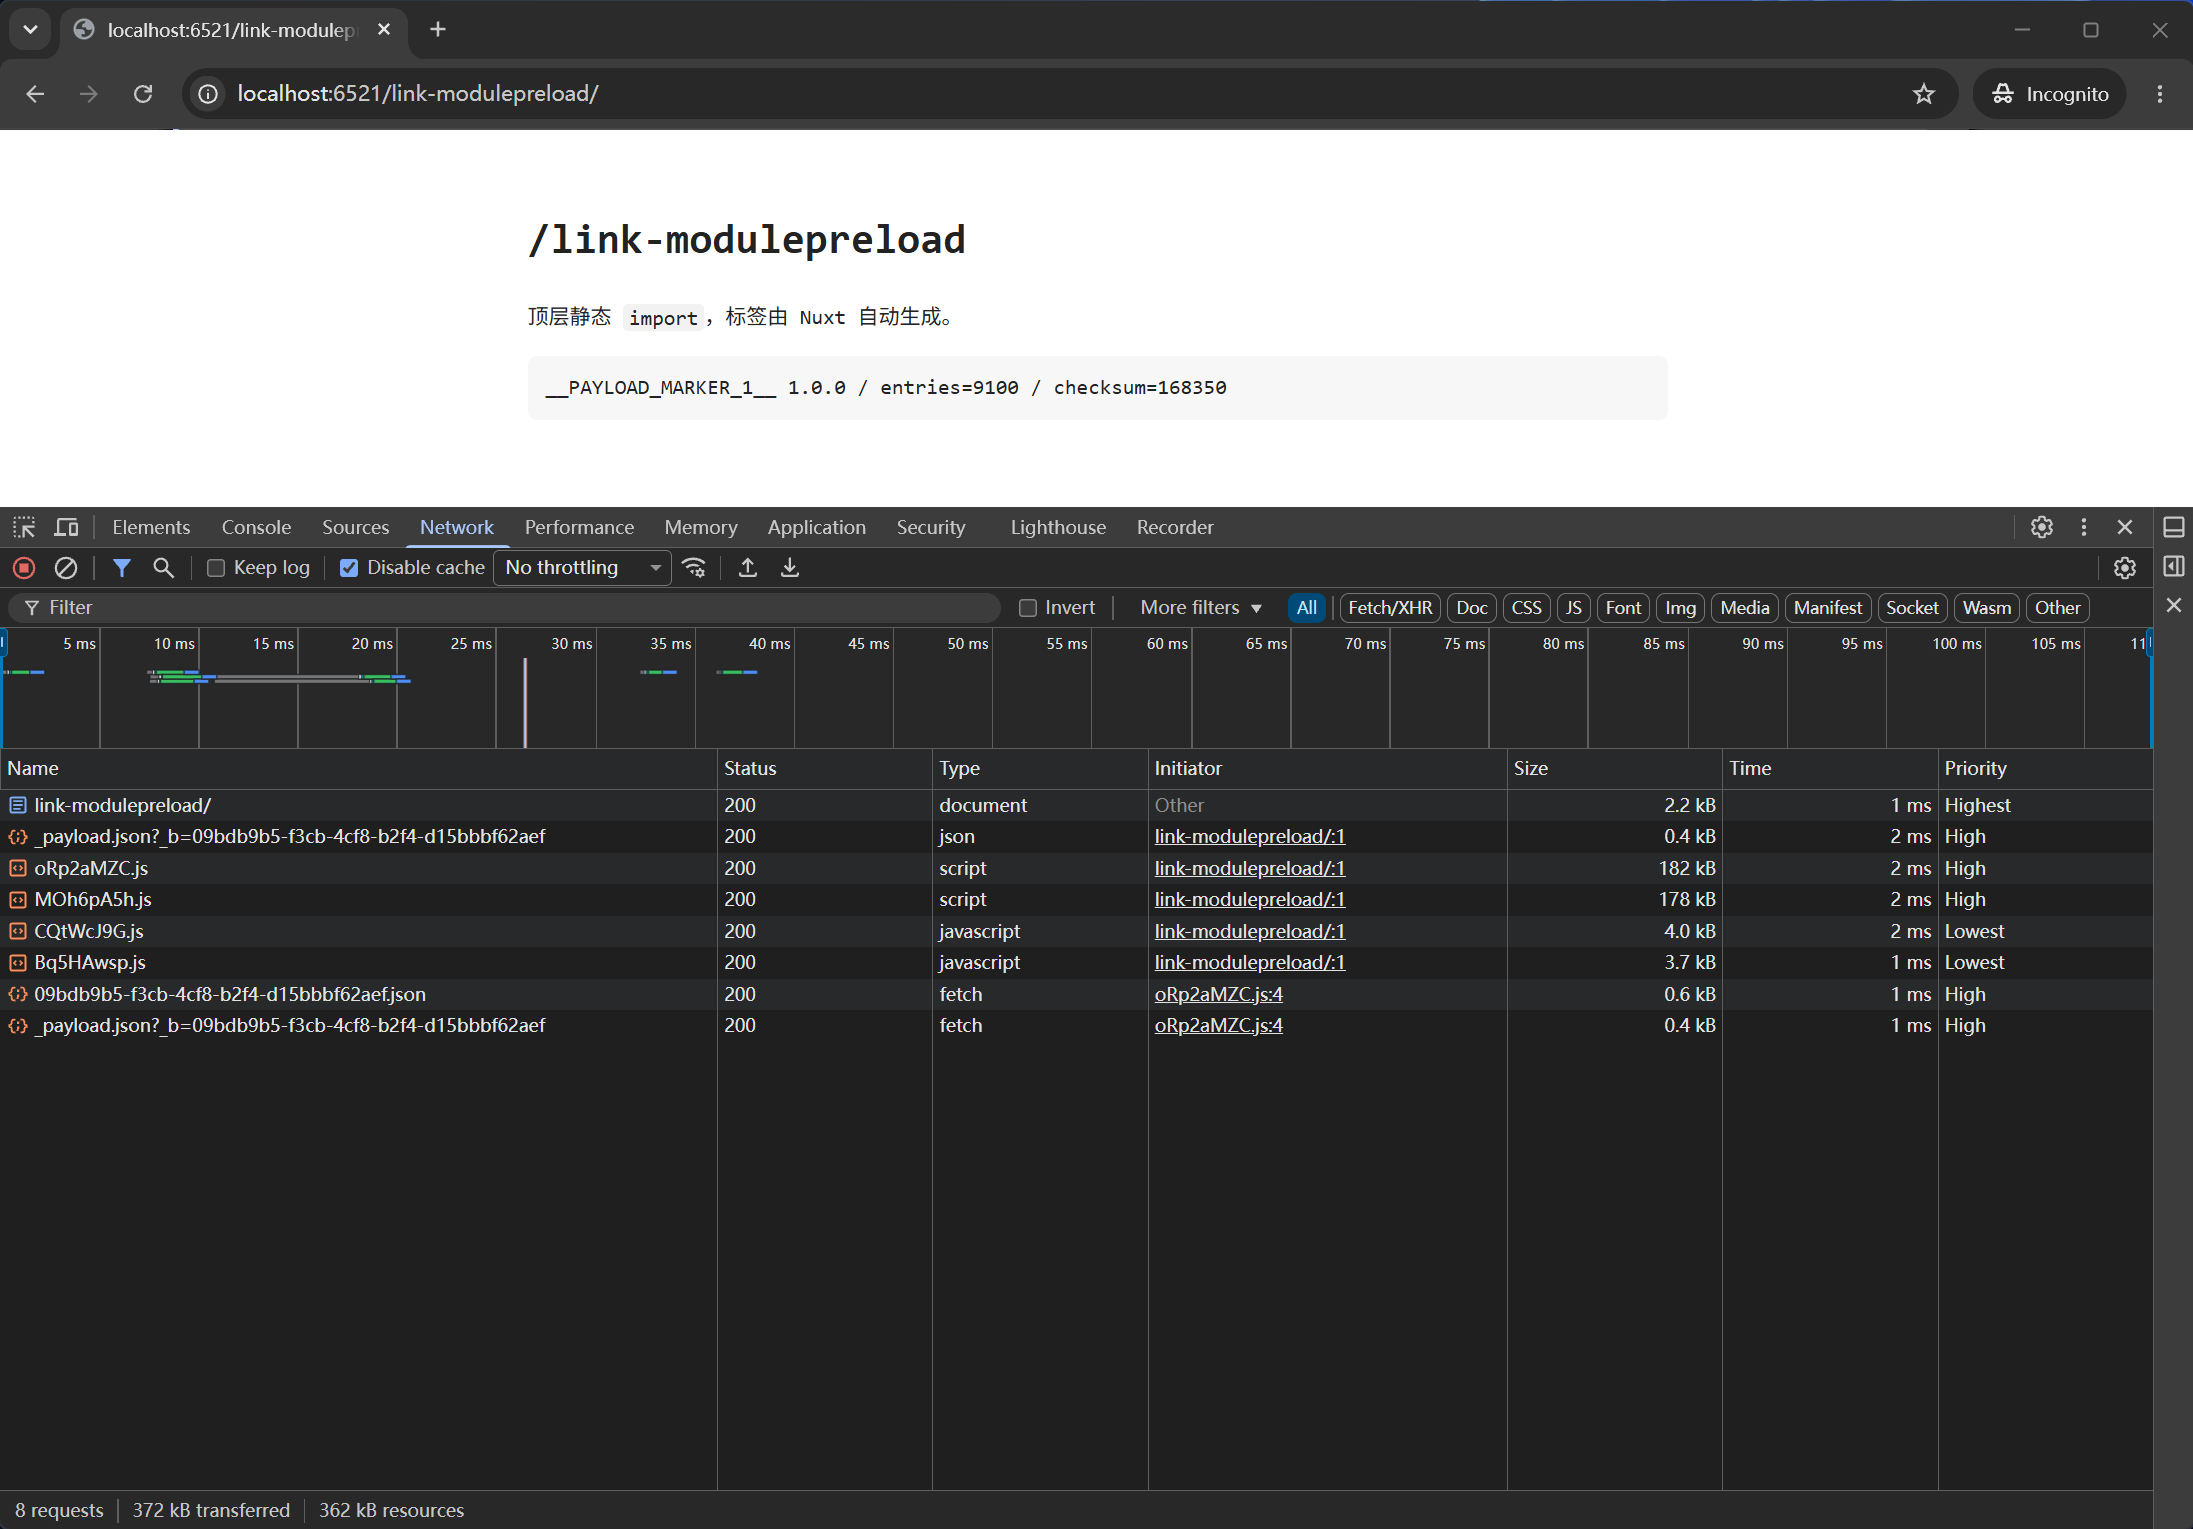Open network search magnifier
The width and height of the screenshot is (2193, 1529).
coord(163,568)
